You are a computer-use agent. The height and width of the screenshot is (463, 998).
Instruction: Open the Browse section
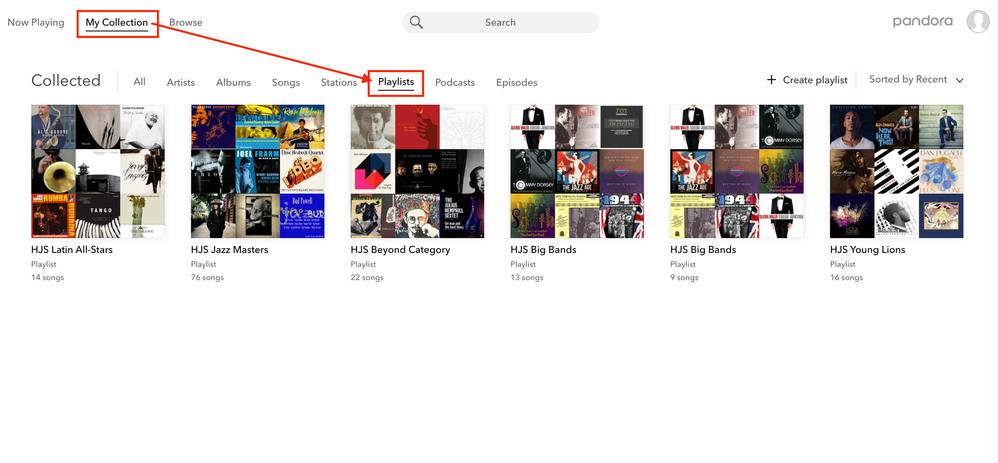tap(185, 22)
